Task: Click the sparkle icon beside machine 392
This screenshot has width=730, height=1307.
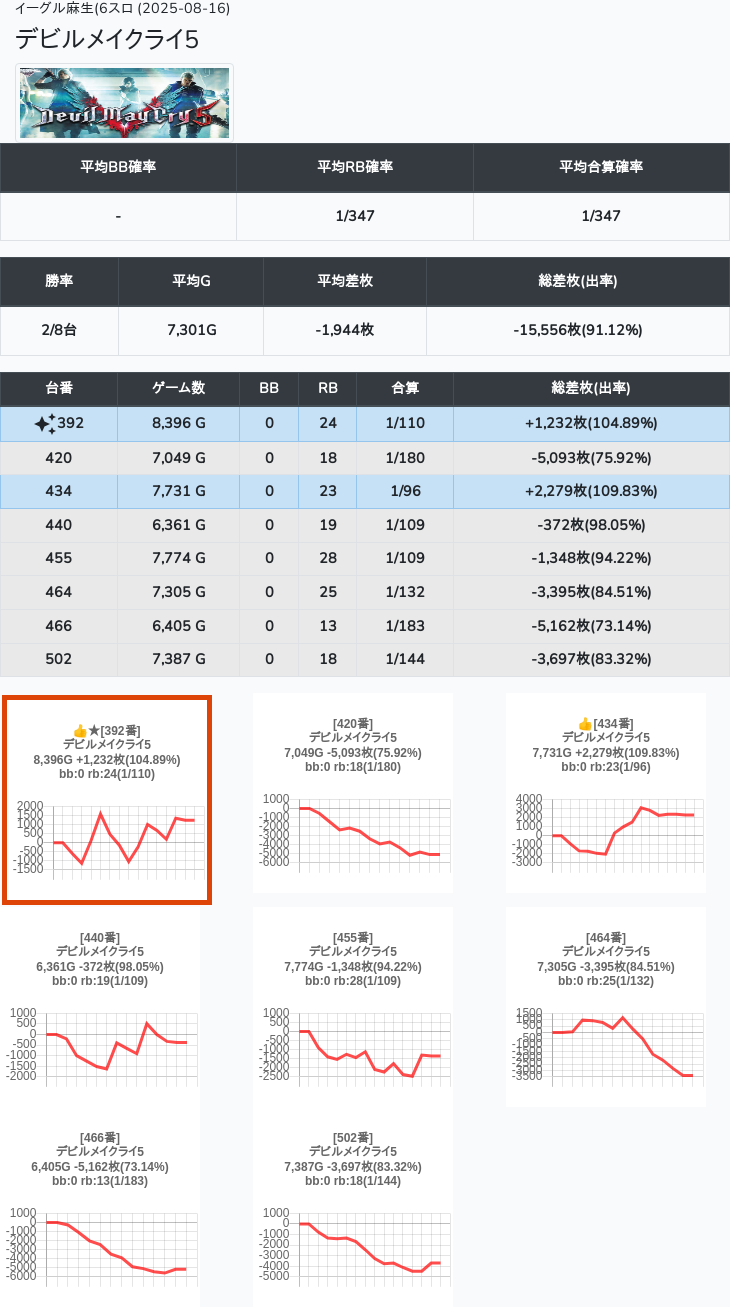Action: click(44, 424)
